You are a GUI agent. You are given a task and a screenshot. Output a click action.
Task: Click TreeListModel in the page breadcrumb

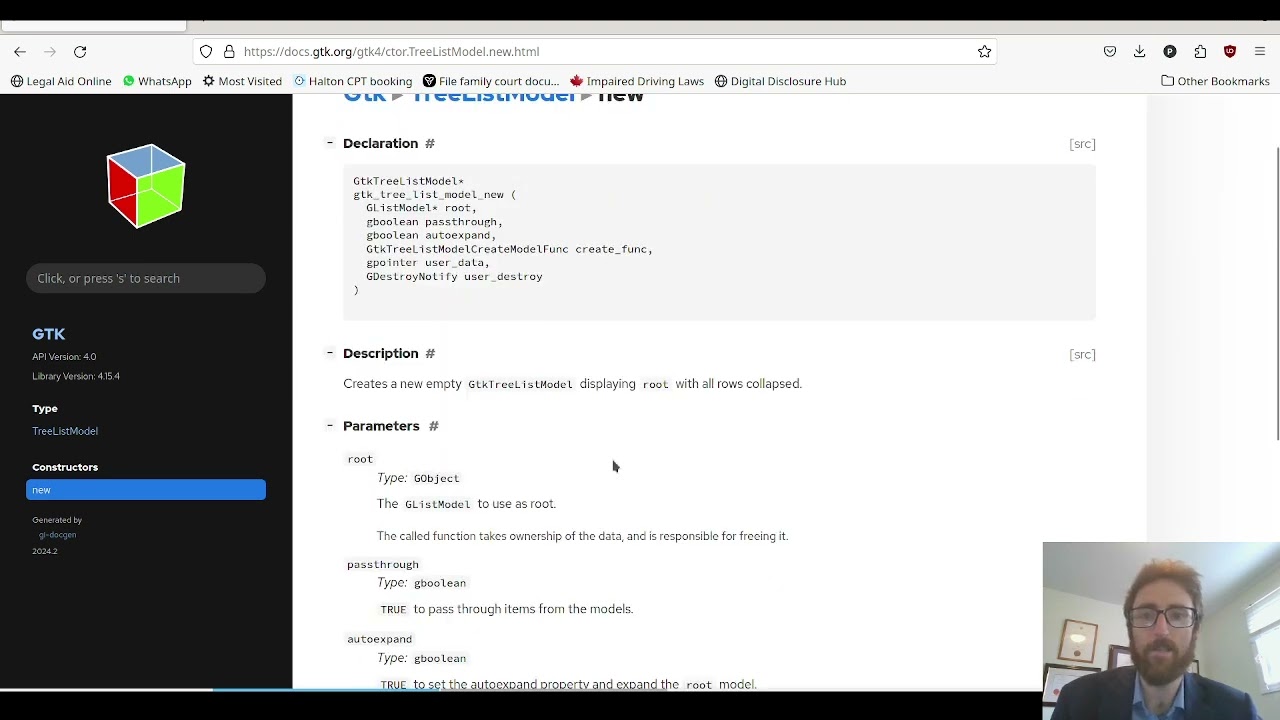tap(494, 97)
